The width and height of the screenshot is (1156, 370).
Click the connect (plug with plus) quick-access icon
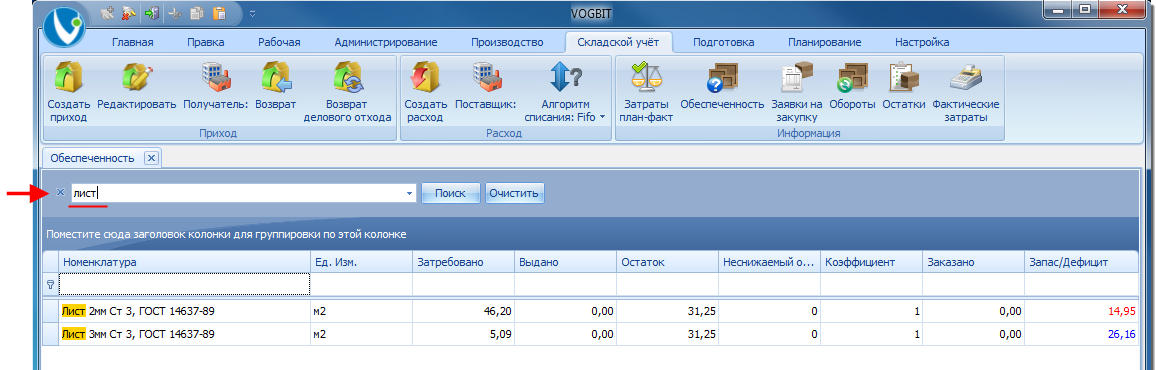point(107,13)
